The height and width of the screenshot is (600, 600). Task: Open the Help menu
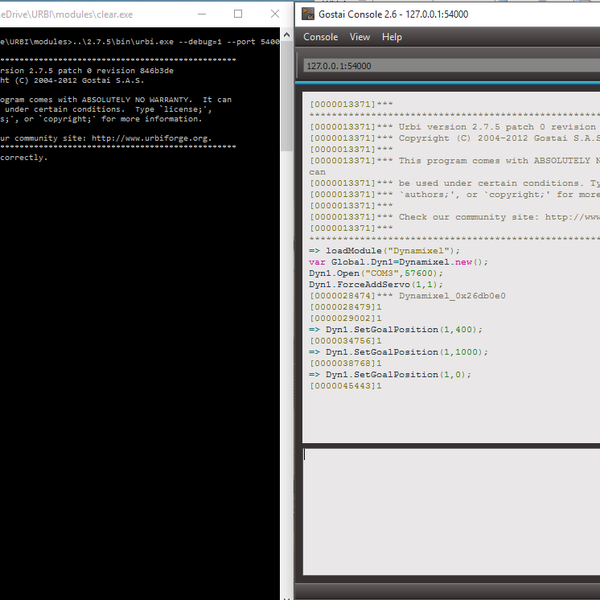coord(392,37)
